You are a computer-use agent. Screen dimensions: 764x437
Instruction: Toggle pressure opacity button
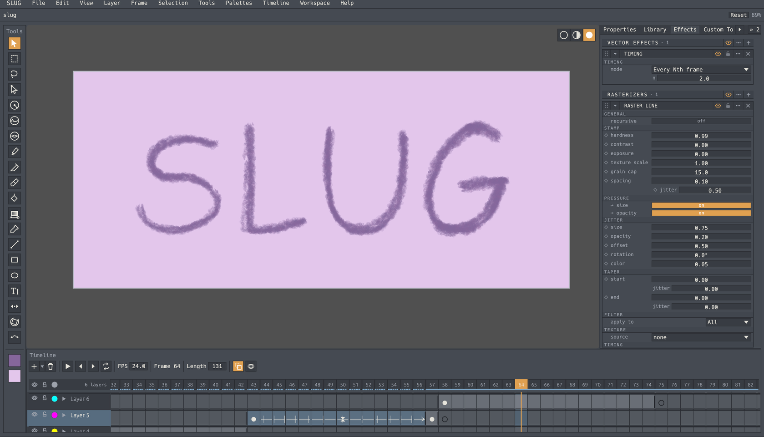tap(701, 213)
